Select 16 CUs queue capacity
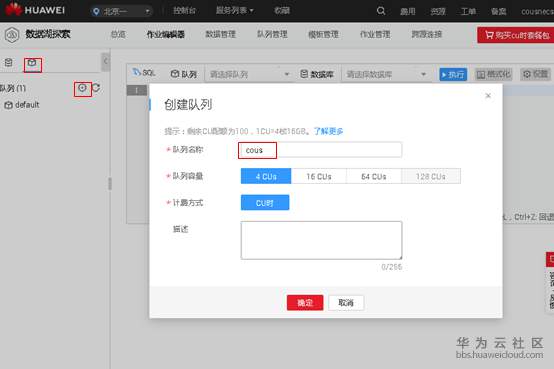This screenshot has height=369, width=554. pos(319,176)
